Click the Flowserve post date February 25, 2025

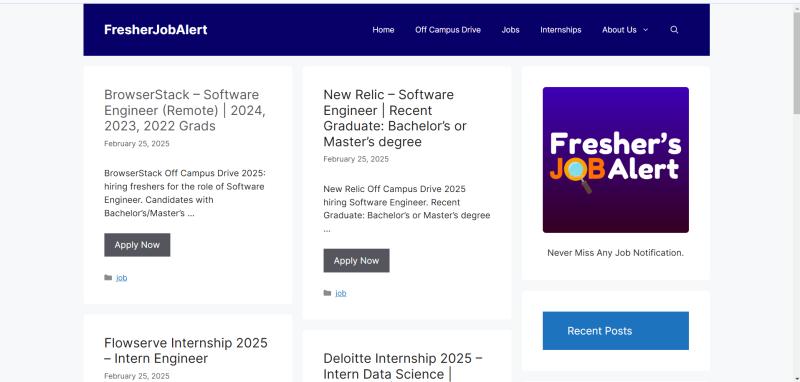click(x=137, y=376)
